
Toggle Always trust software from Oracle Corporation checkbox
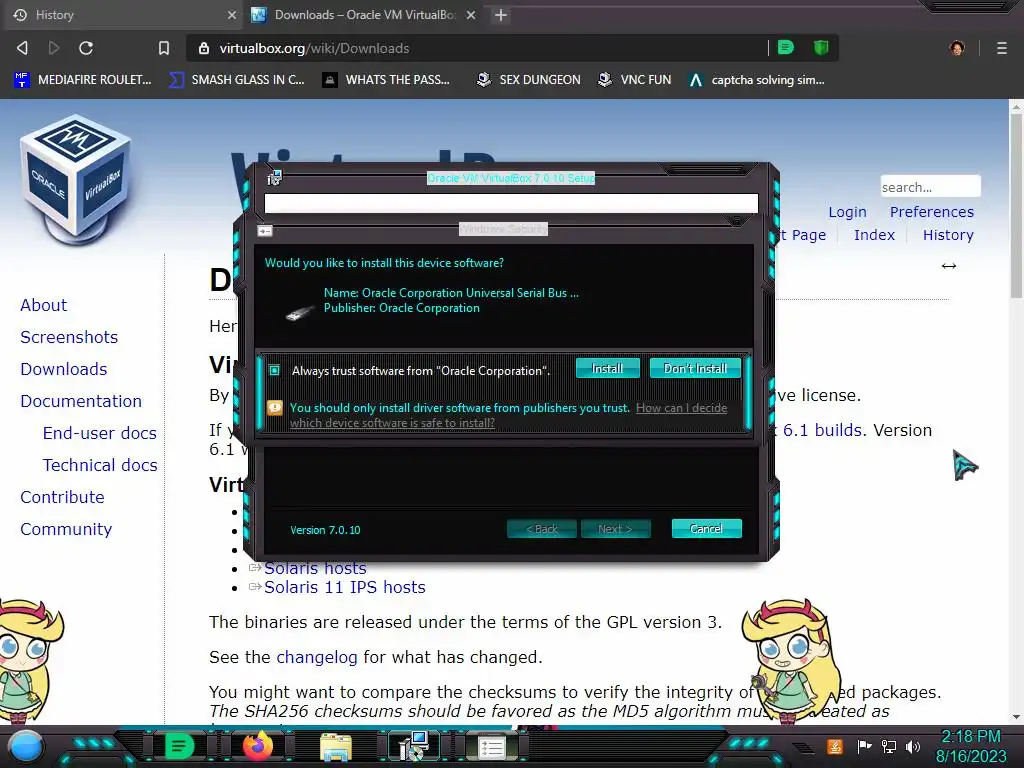point(275,370)
